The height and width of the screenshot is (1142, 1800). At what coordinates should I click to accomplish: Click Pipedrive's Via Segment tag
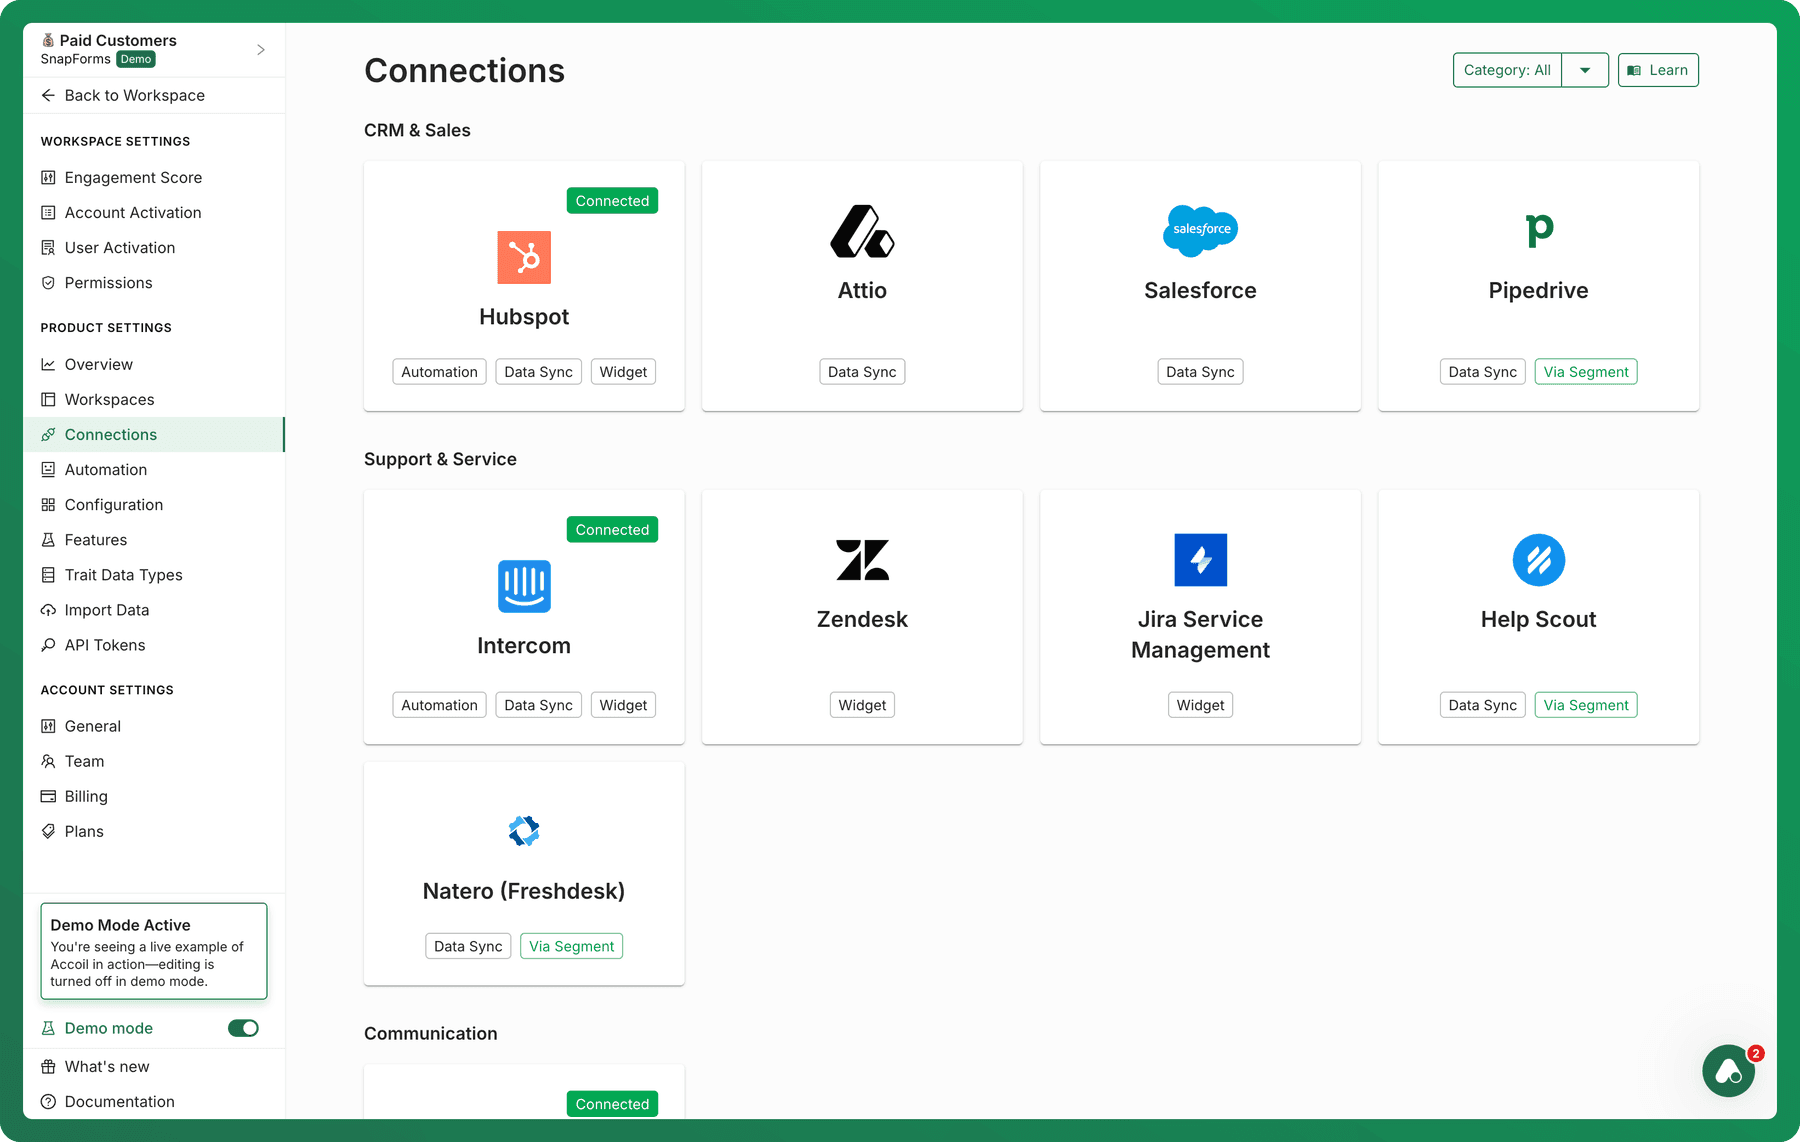click(x=1586, y=372)
